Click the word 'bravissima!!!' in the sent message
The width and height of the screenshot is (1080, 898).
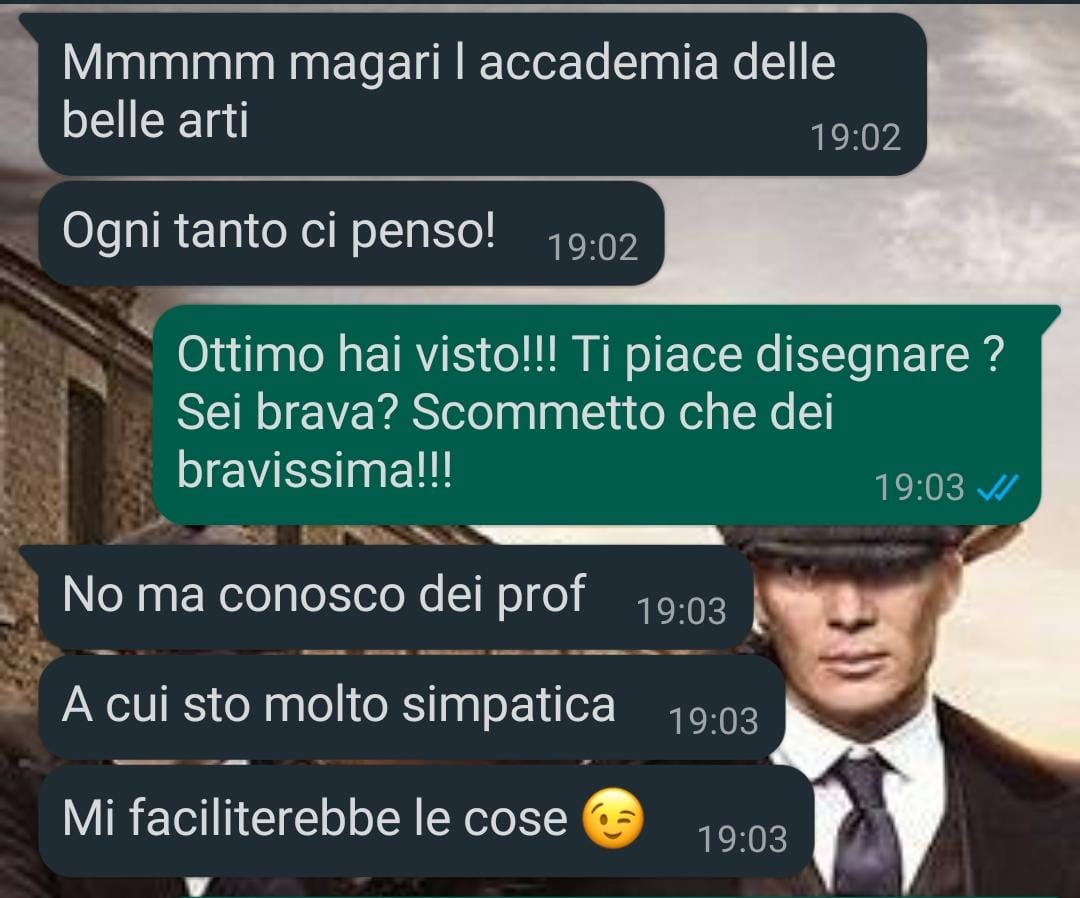[x=315, y=472]
